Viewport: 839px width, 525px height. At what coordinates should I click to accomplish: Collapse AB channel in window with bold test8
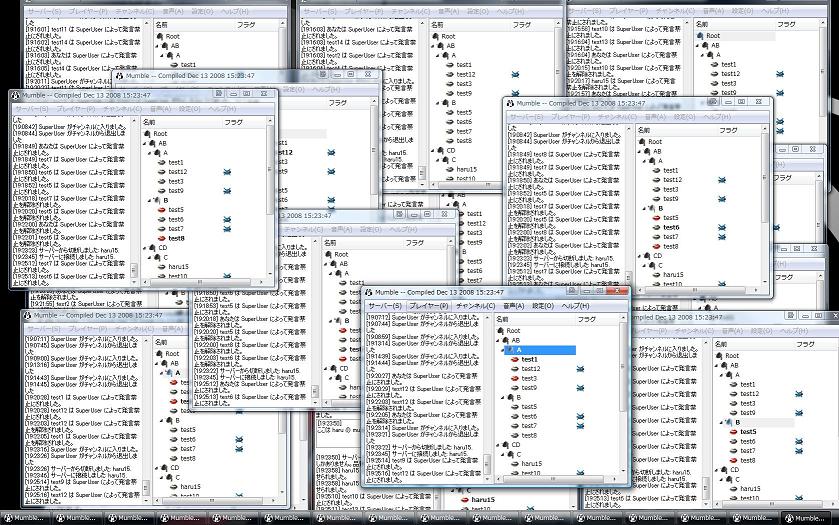click(145, 143)
